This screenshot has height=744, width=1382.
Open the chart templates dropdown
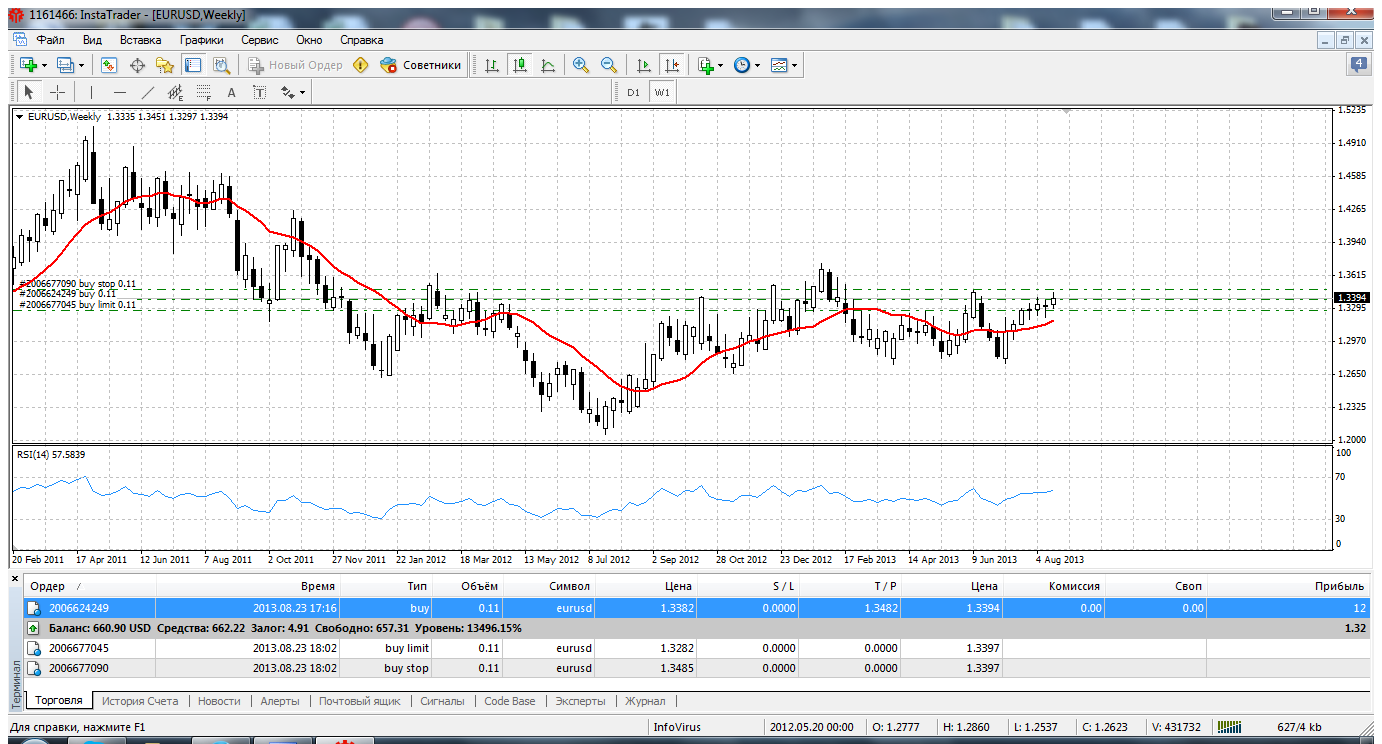pos(795,65)
